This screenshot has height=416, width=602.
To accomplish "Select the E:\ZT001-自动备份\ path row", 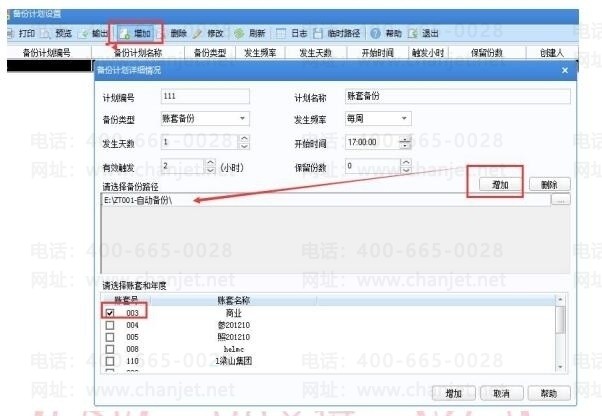I will (326, 200).
